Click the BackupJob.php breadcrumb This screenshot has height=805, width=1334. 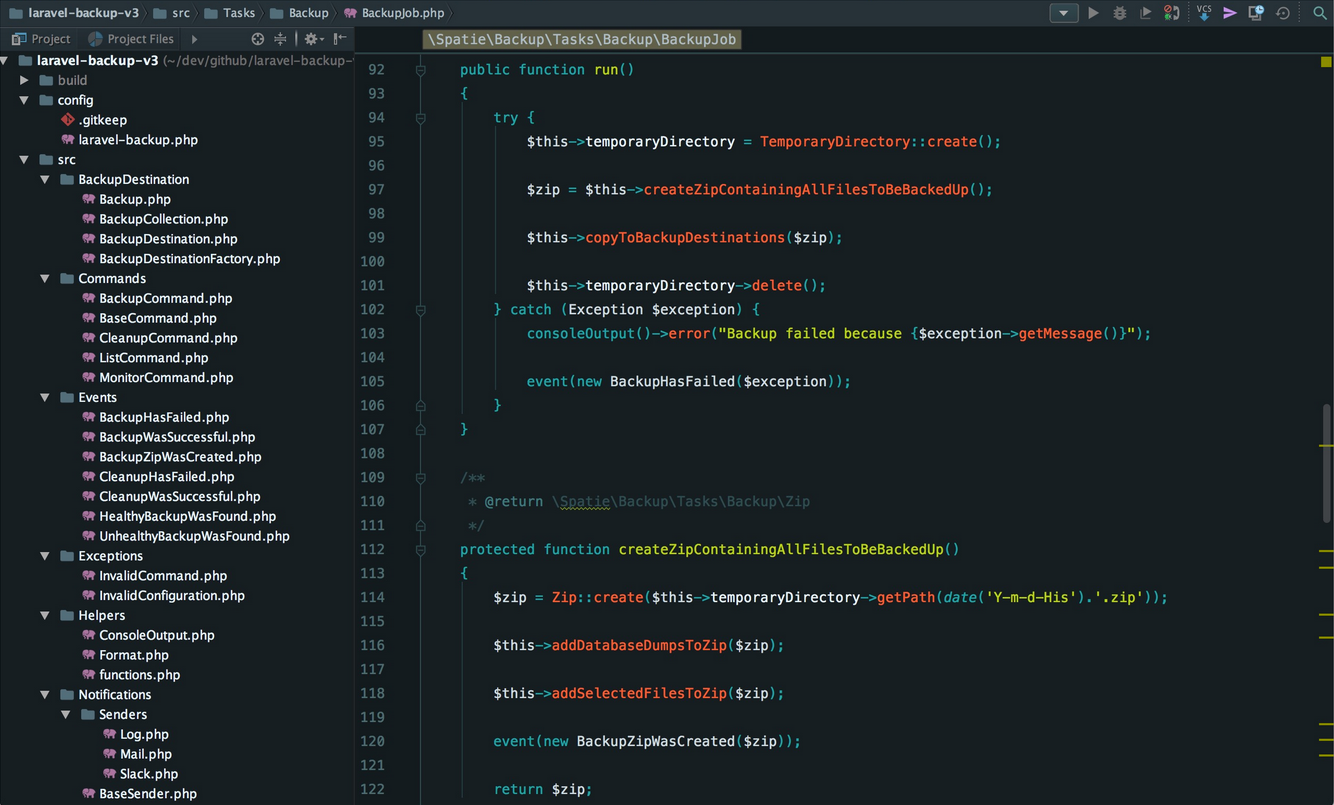coord(394,13)
